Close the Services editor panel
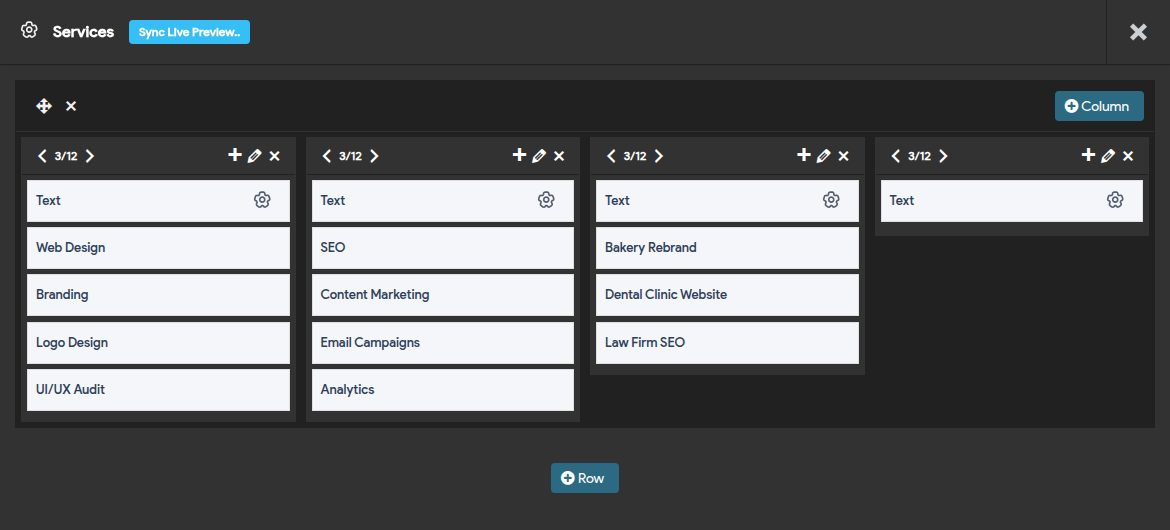The width and height of the screenshot is (1170, 530). (x=1138, y=32)
